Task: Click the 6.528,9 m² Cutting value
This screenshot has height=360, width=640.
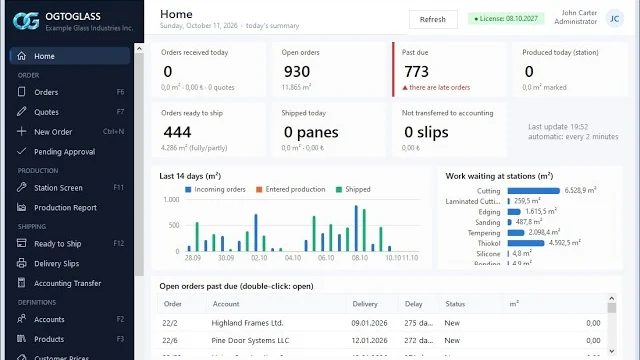Action: [580, 190]
